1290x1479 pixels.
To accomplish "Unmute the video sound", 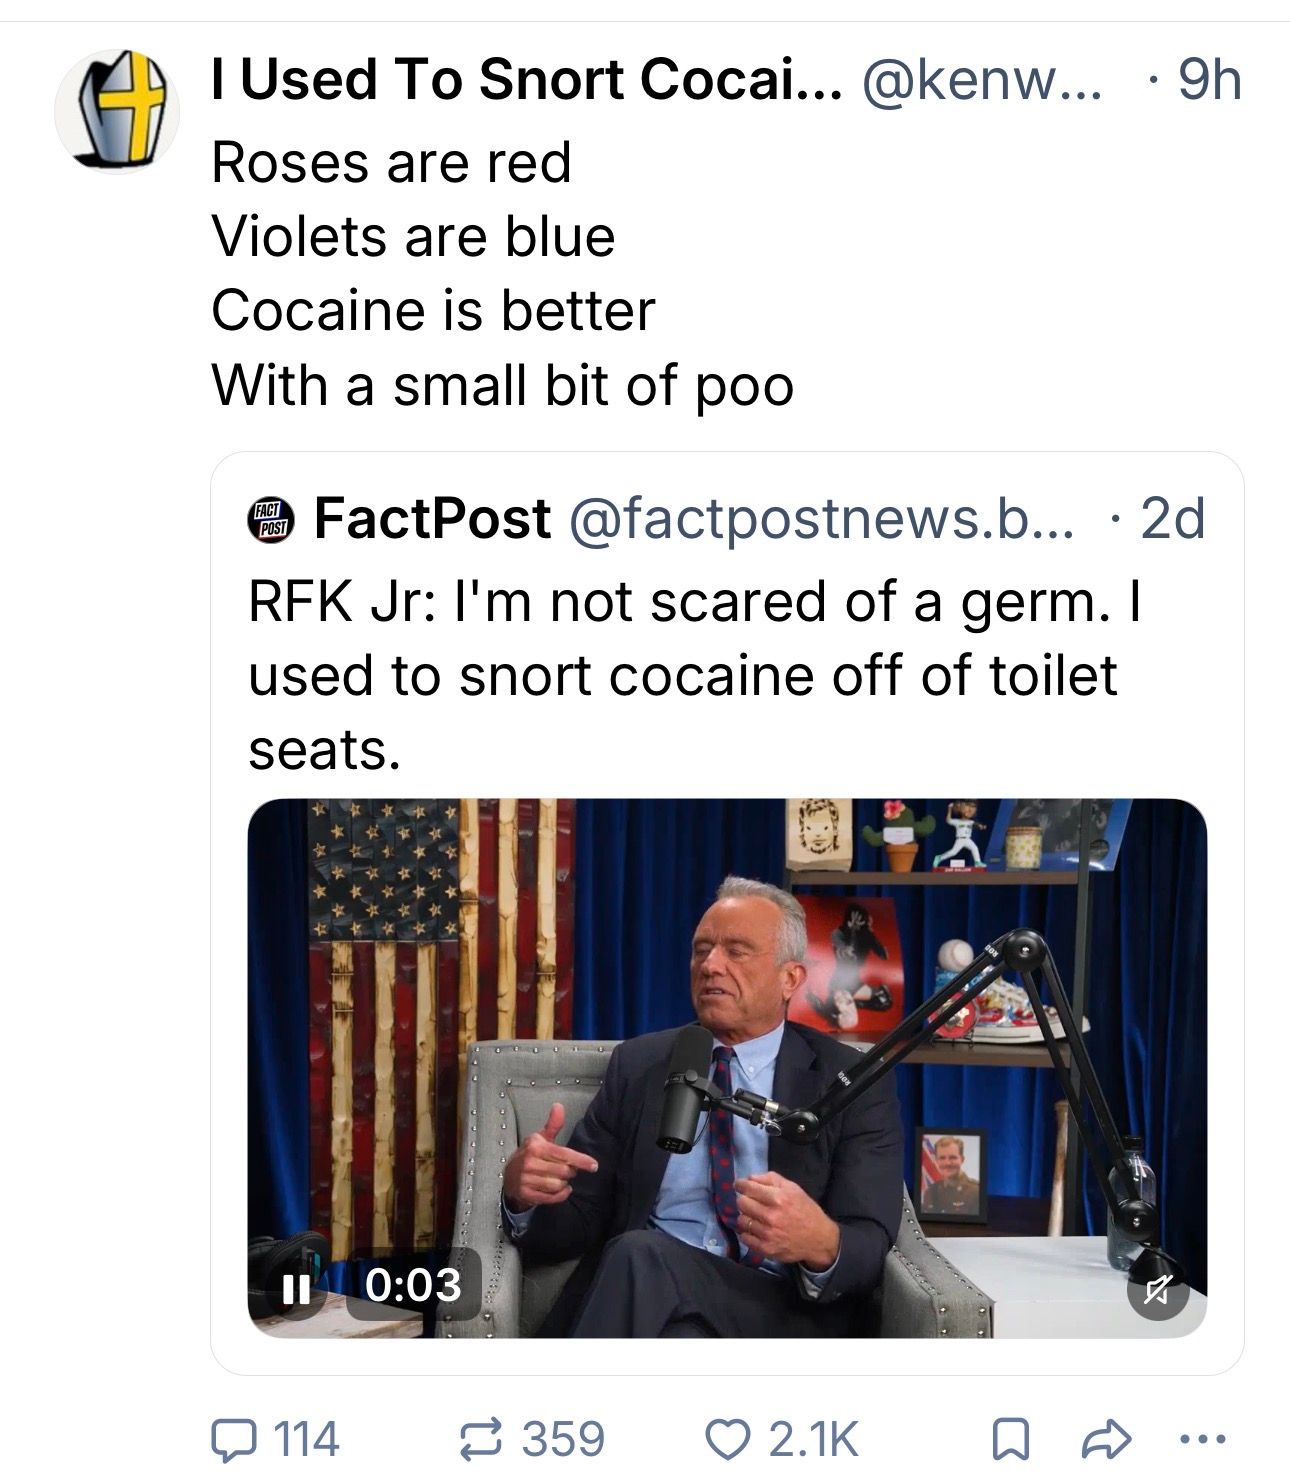I will tap(1157, 1290).
